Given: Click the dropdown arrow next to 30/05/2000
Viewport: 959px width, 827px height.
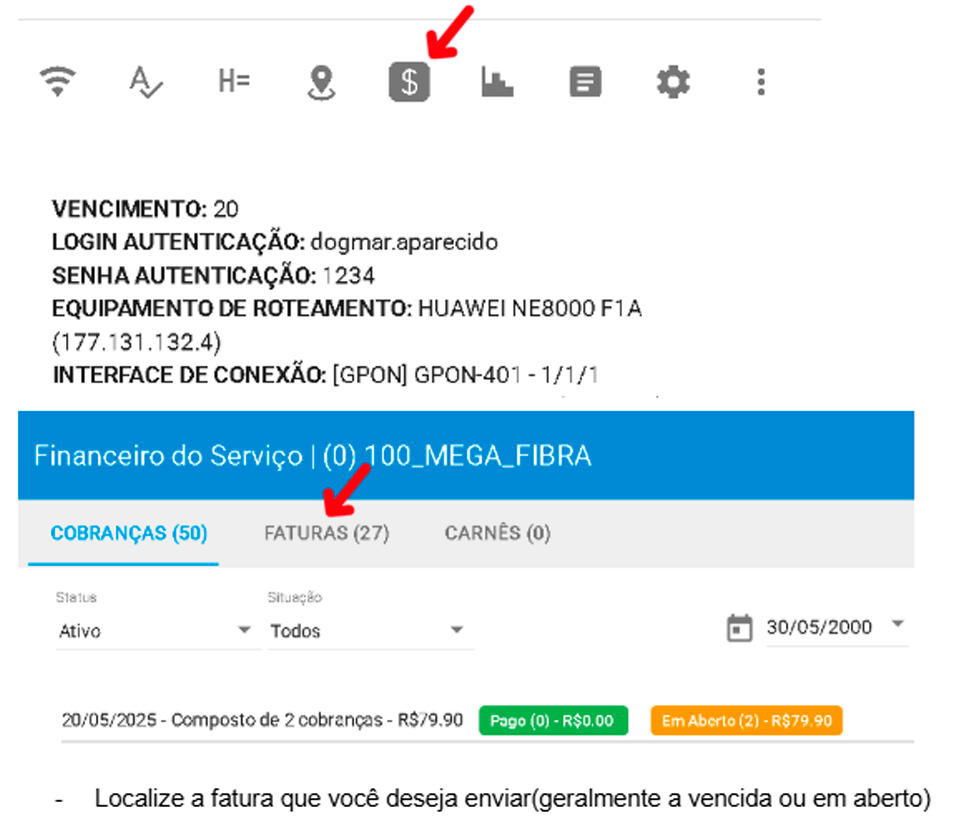Looking at the screenshot, I should [x=897, y=625].
